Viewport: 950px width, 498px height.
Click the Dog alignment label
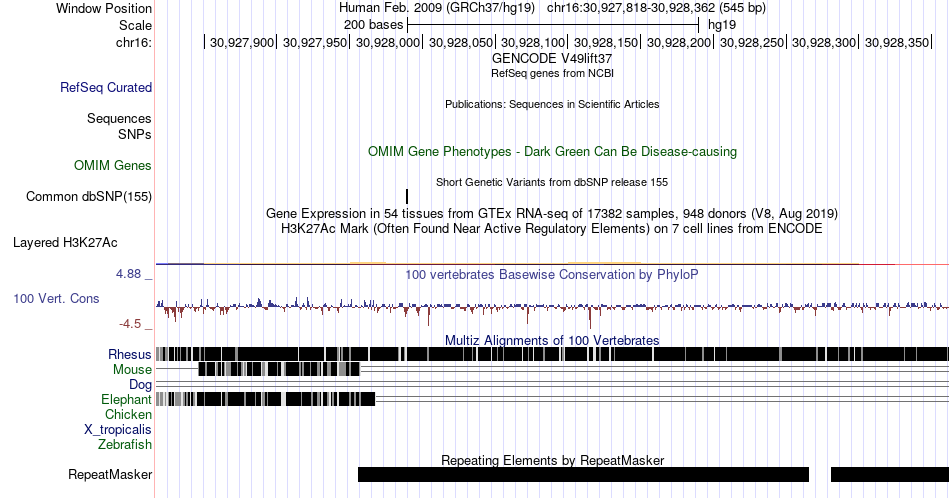pos(140,385)
